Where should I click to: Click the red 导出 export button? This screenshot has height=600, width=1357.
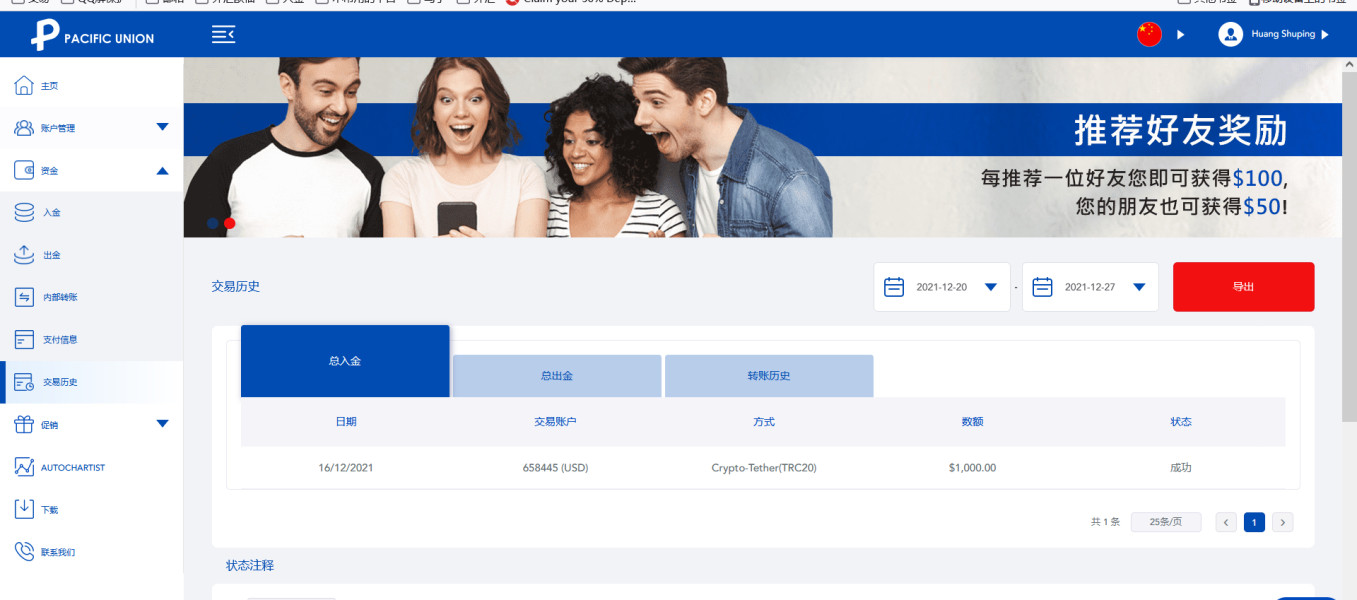pos(1243,287)
